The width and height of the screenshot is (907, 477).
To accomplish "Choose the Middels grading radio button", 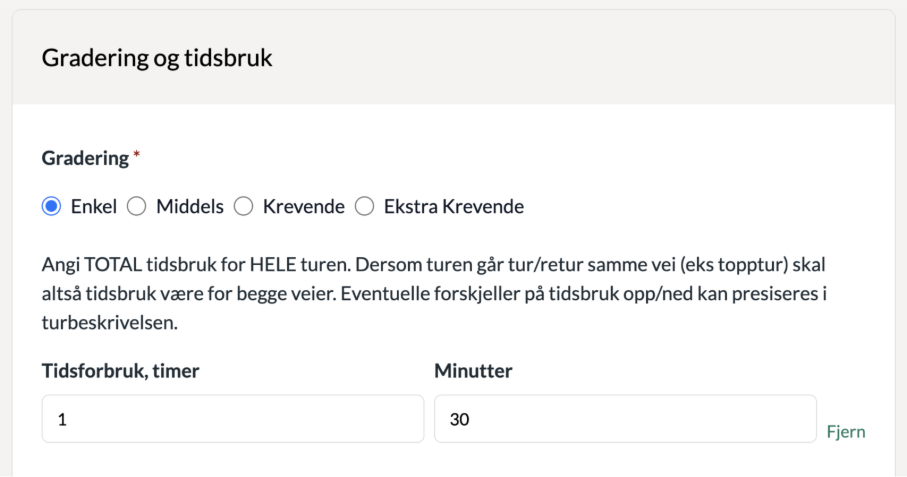I will point(136,207).
